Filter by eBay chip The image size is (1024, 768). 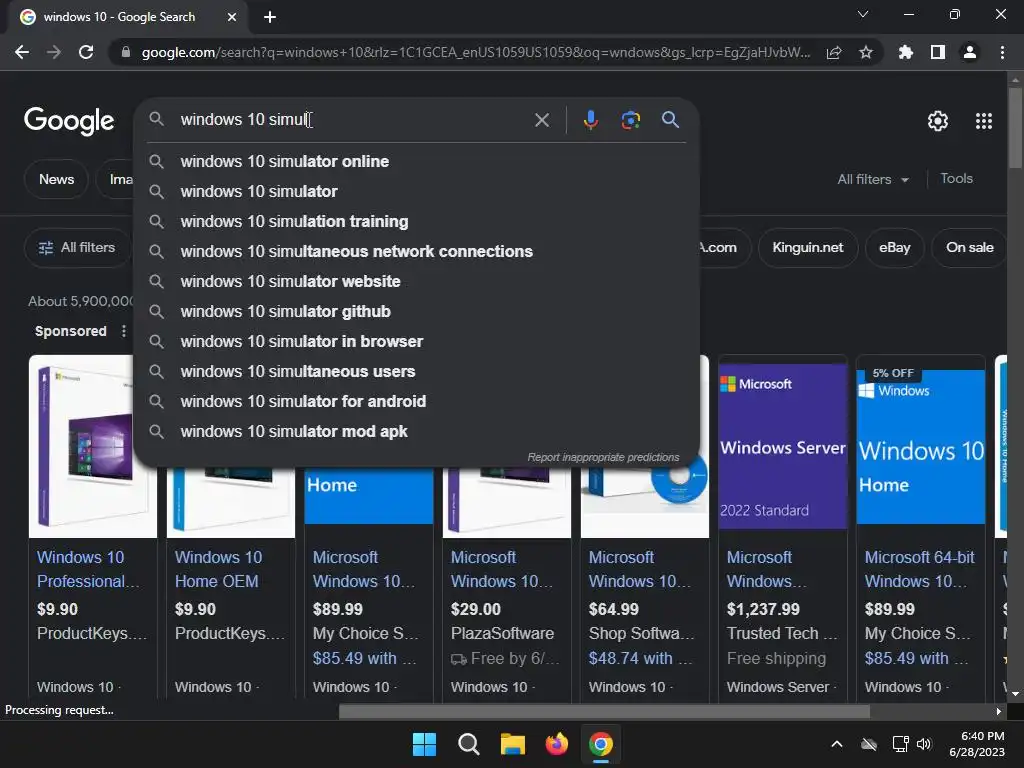[894, 248]
